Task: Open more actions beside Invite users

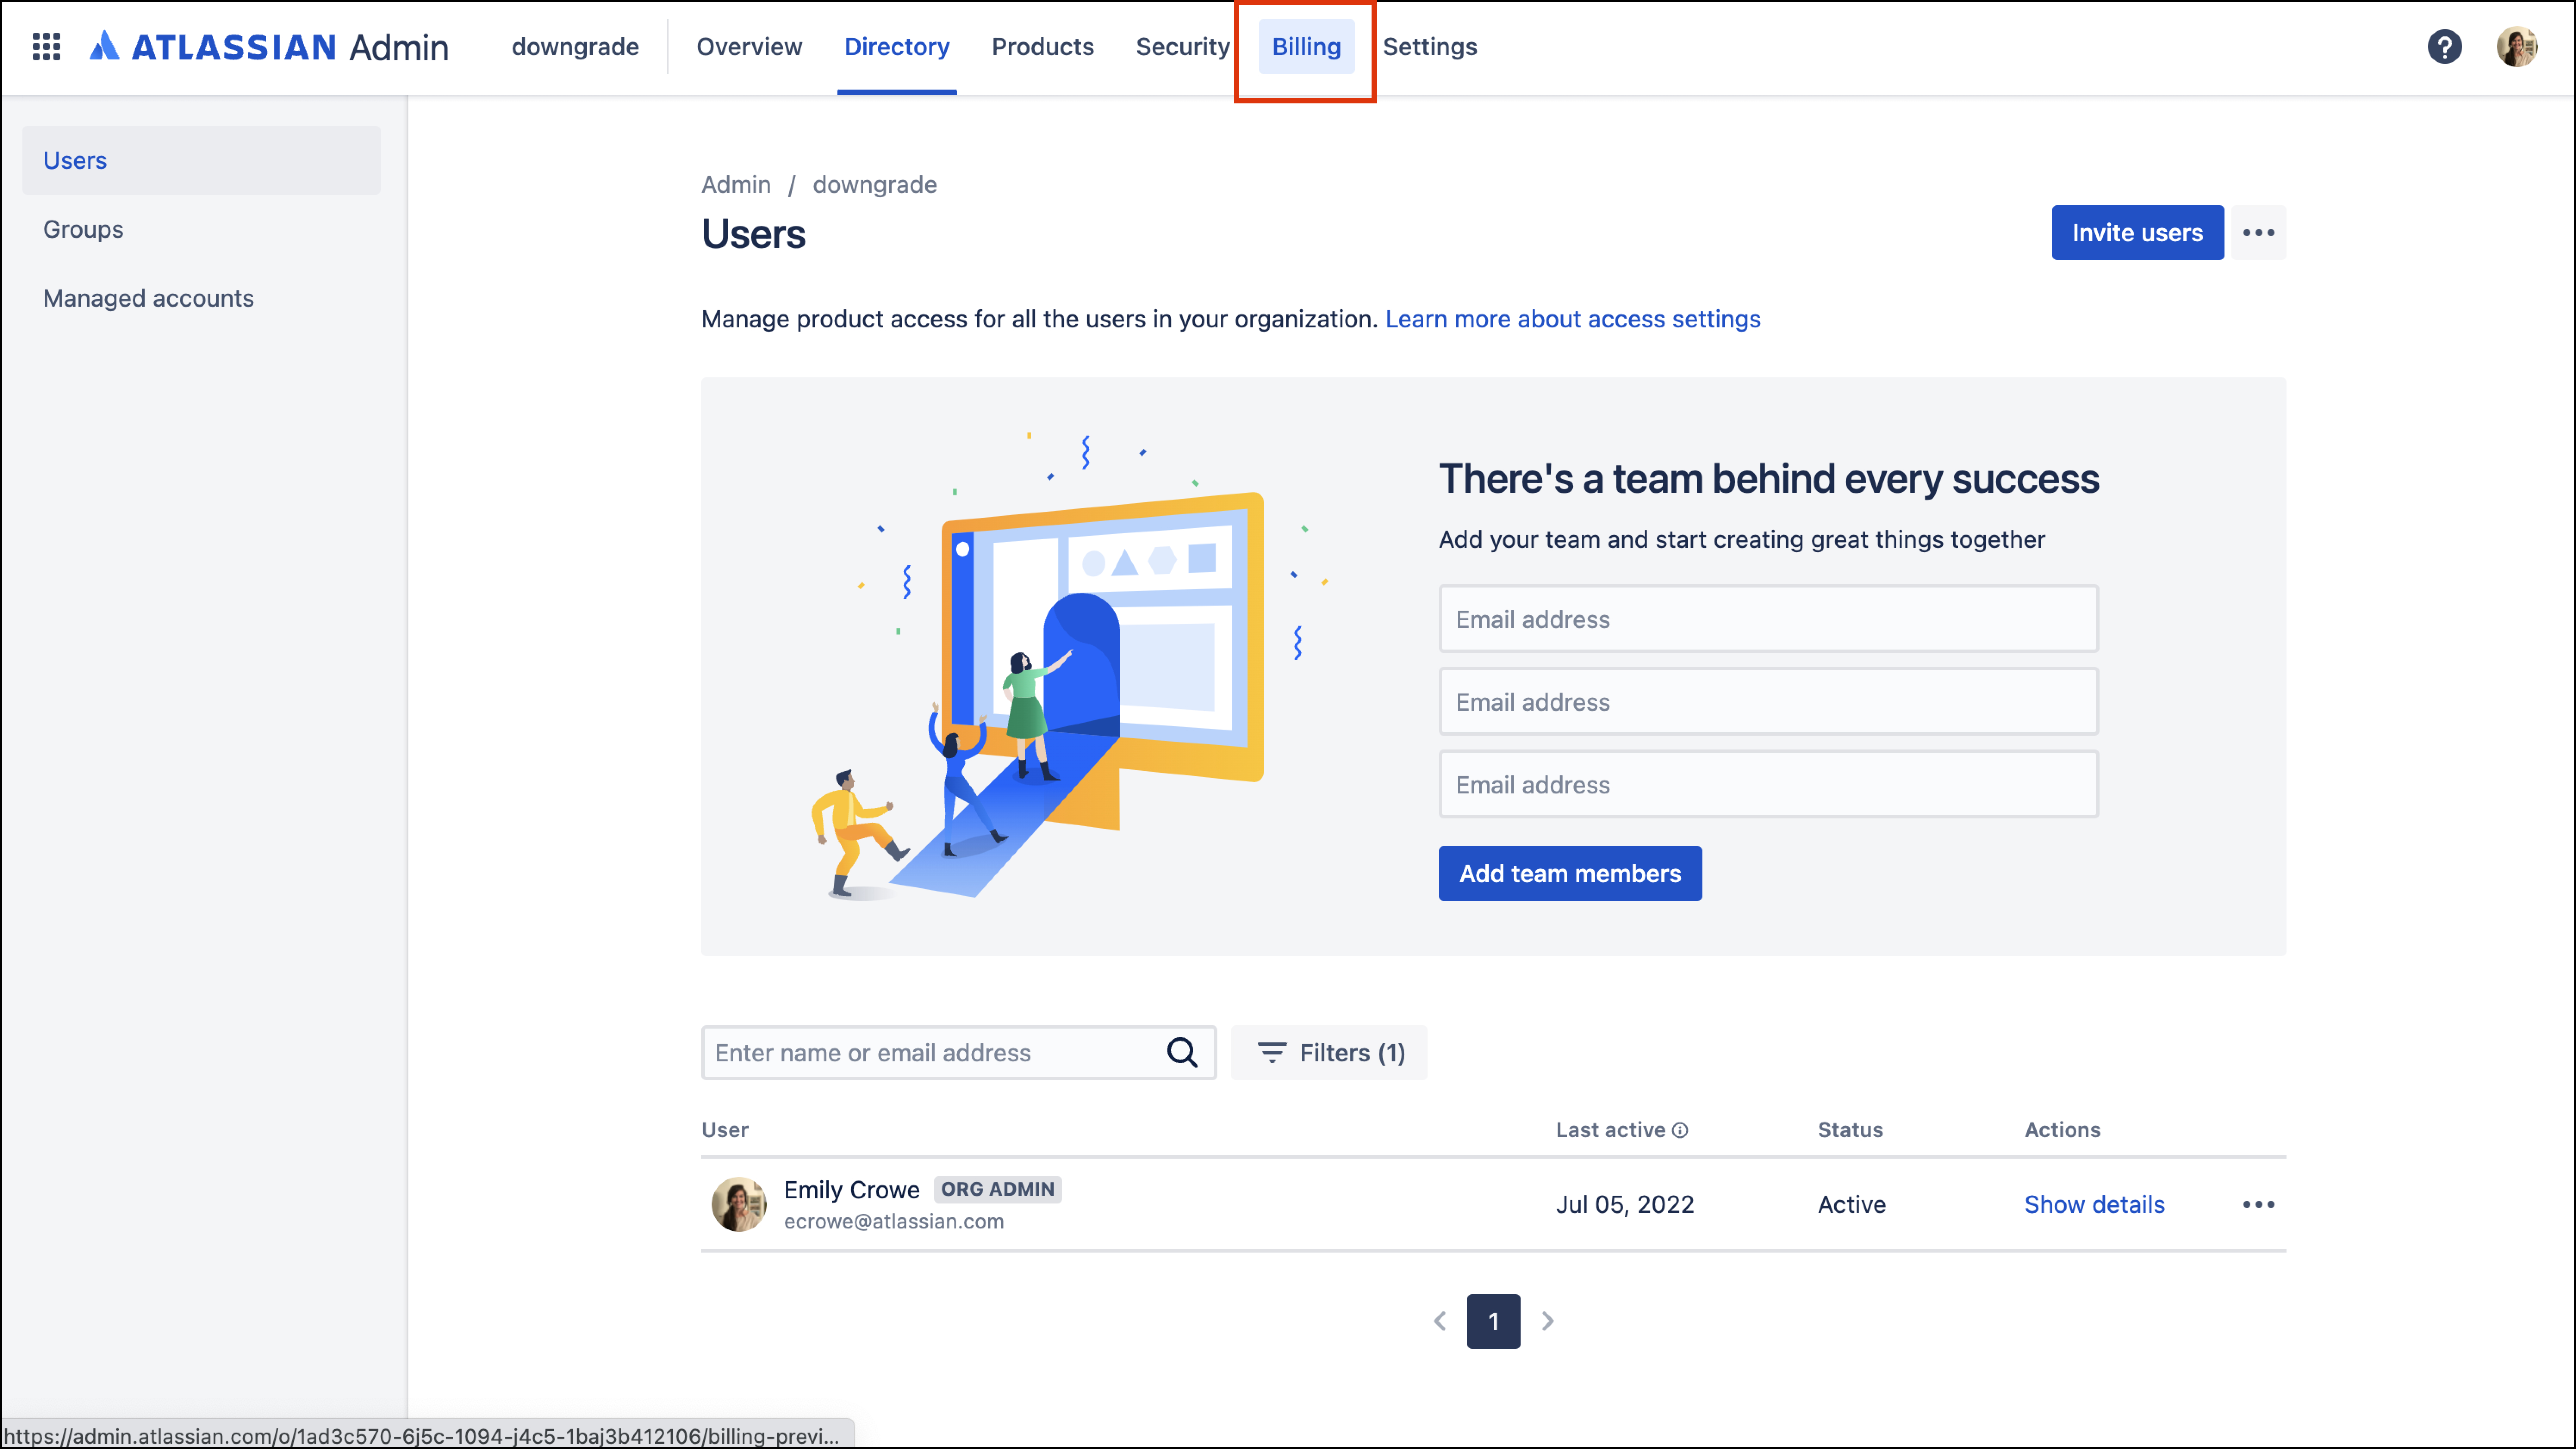Action: (2258, 233)
